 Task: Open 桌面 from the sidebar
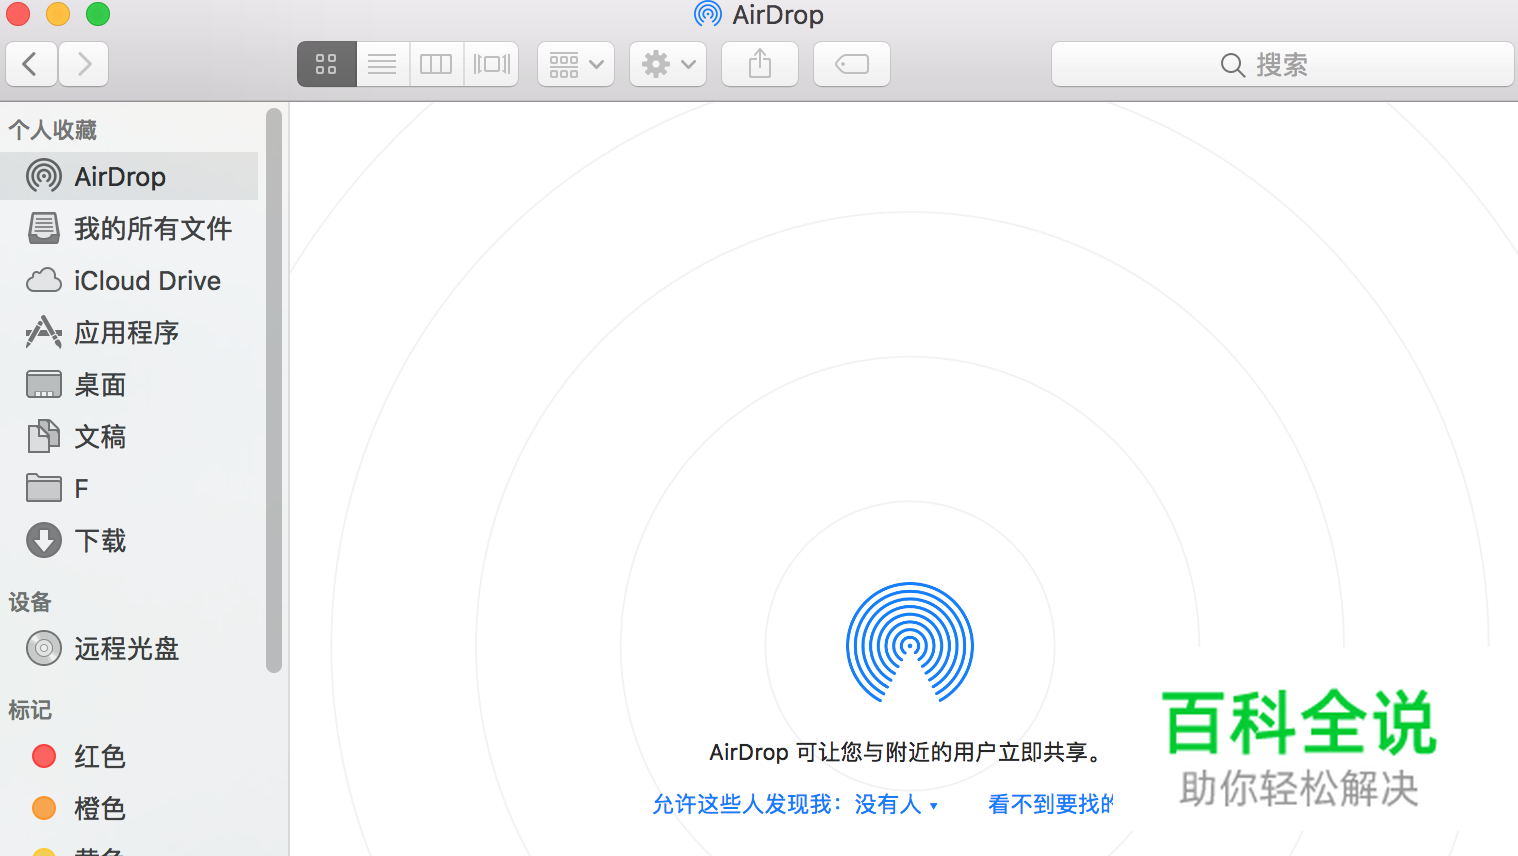(x=100, y=385)
